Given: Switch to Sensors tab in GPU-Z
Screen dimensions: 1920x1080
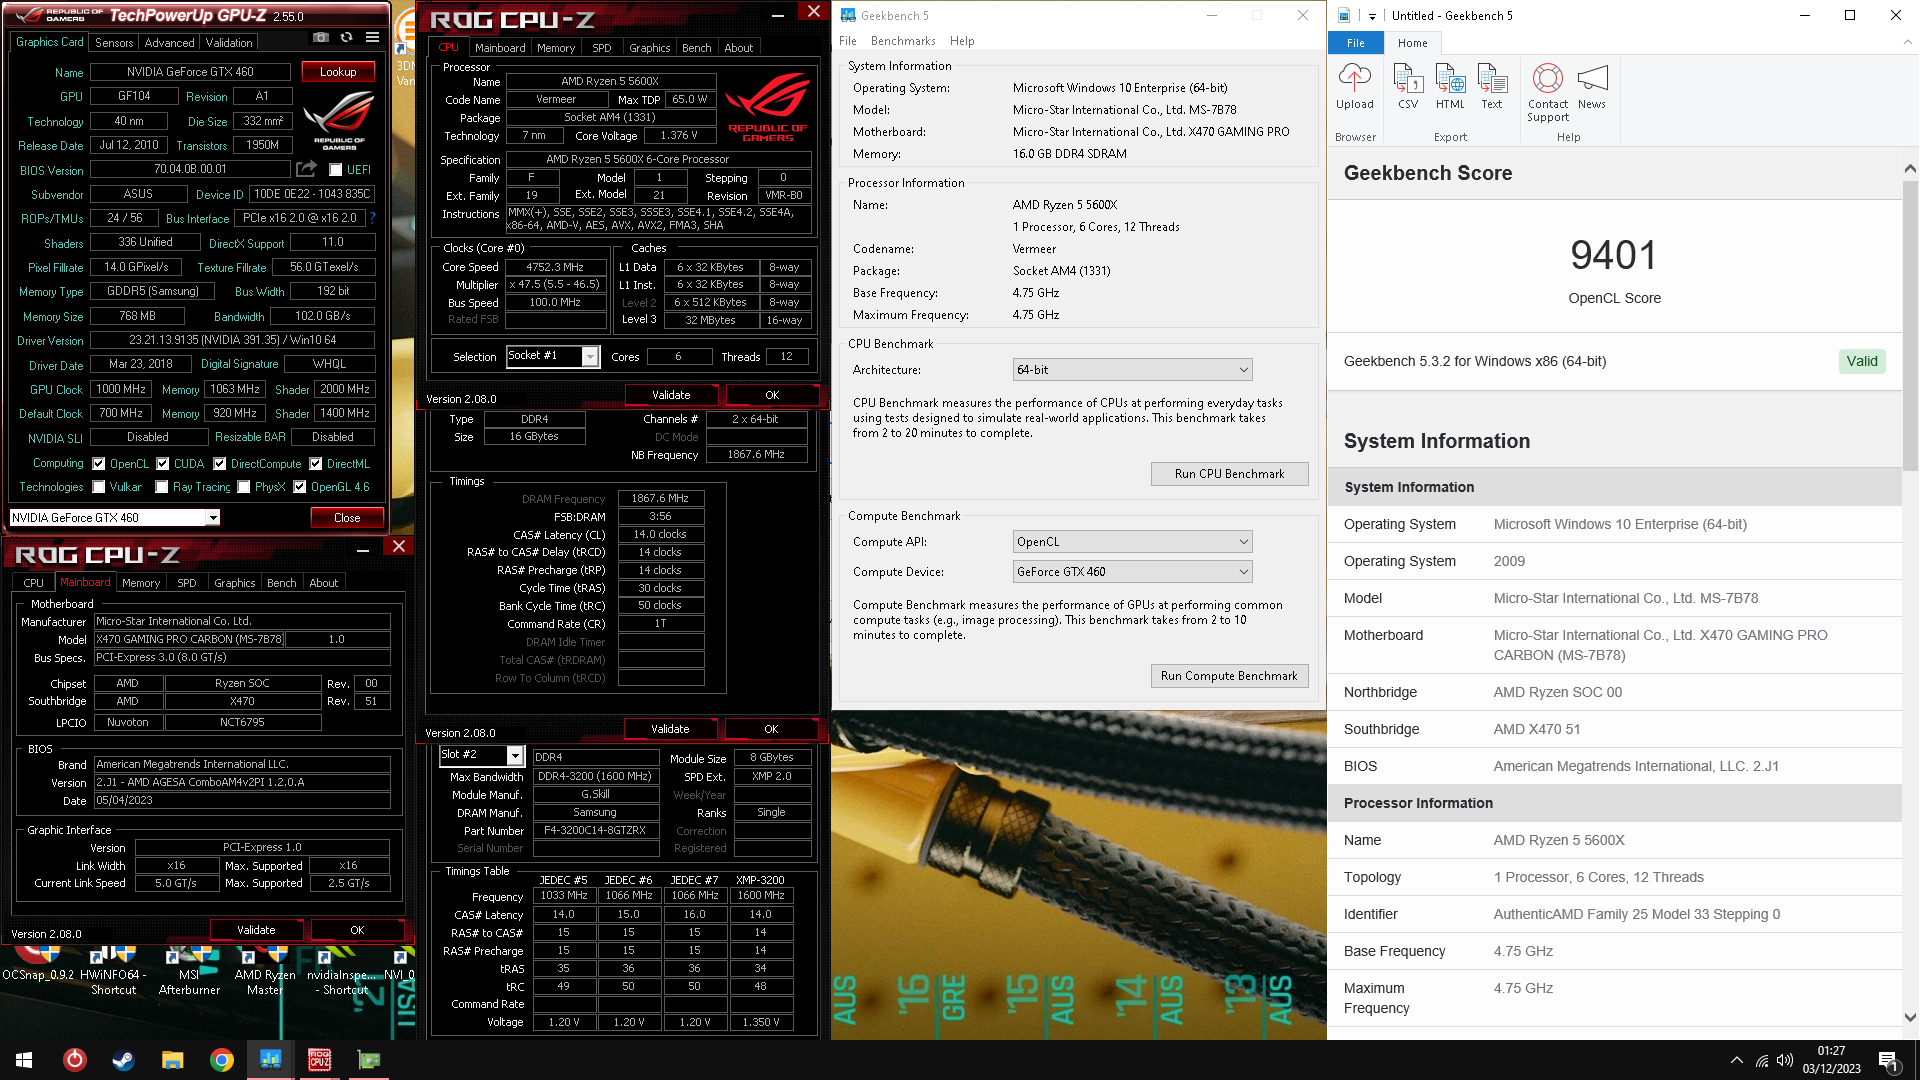Looking at the screenshot, I should tap(114, 43).
